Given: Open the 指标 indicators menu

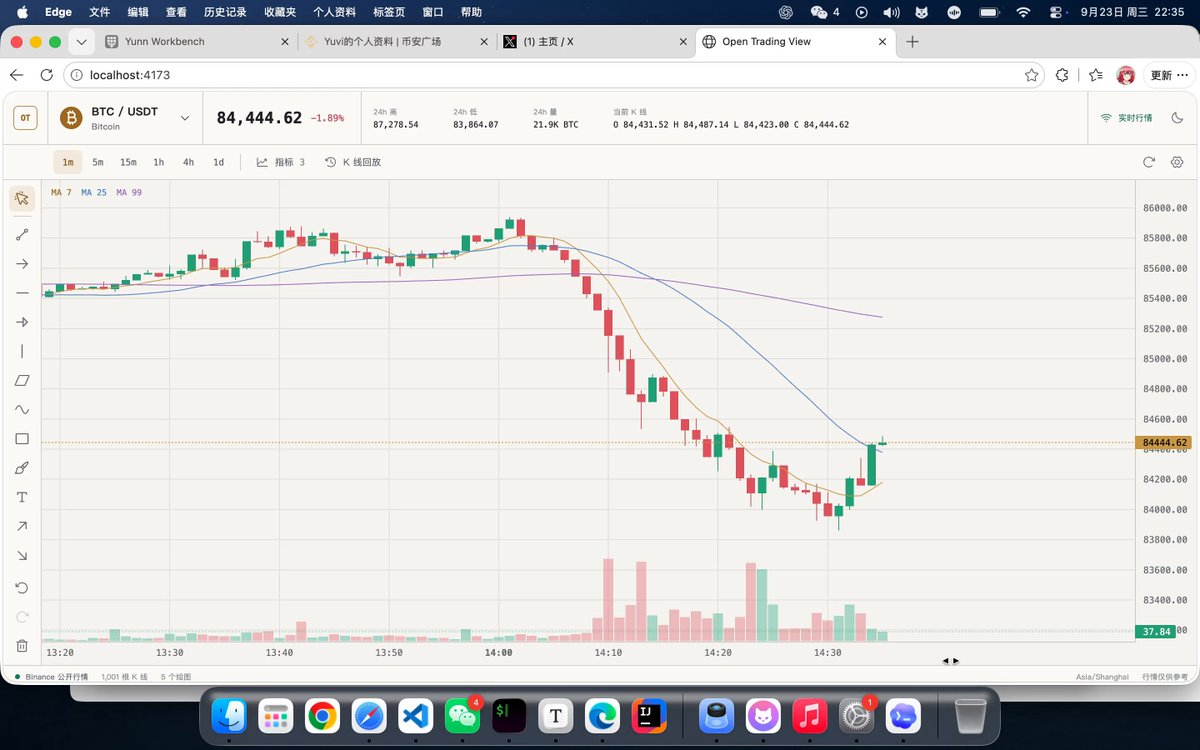Looking at the screenshot, I should click(x=281, y=162).
